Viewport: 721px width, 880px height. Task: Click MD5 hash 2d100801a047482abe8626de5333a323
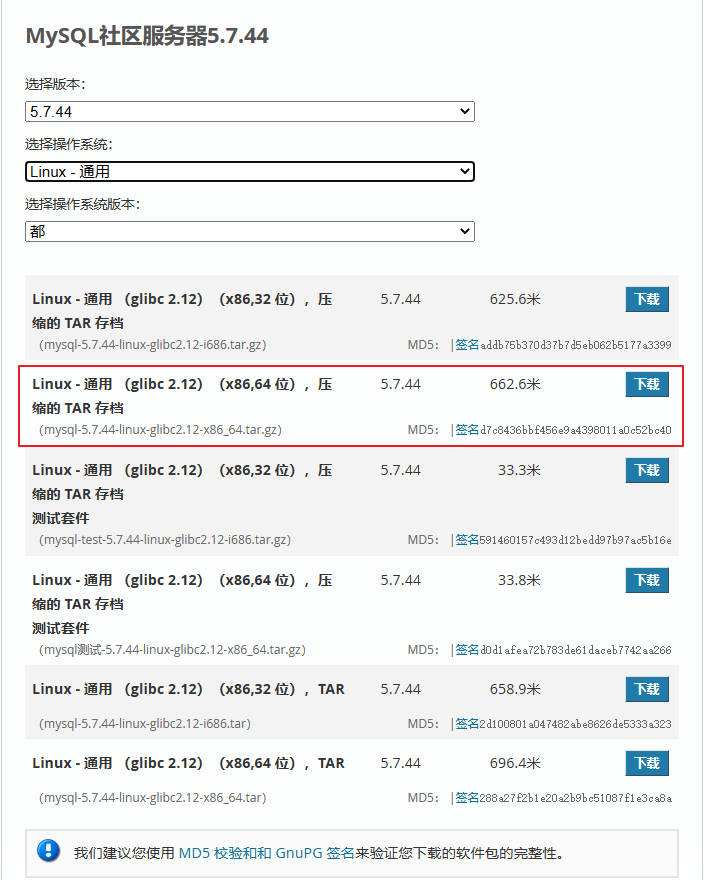point(576,725)
